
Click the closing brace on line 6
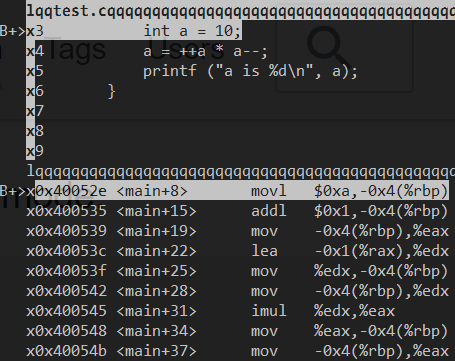point(112,91)
